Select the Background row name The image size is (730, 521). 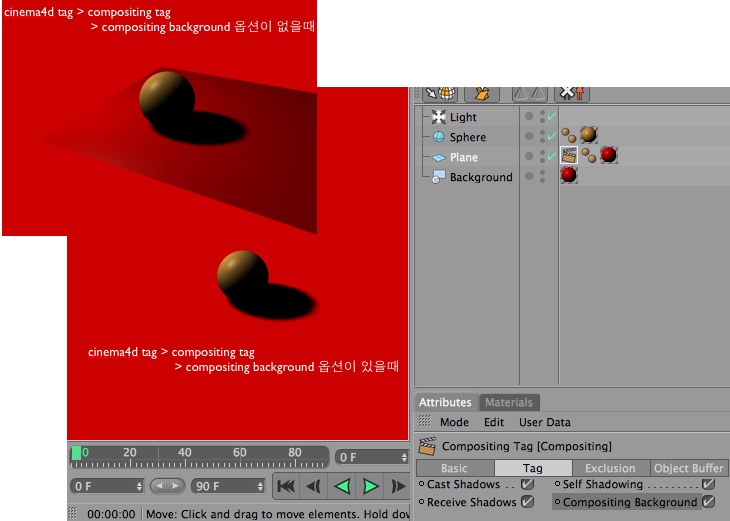(x=481, y=177)
